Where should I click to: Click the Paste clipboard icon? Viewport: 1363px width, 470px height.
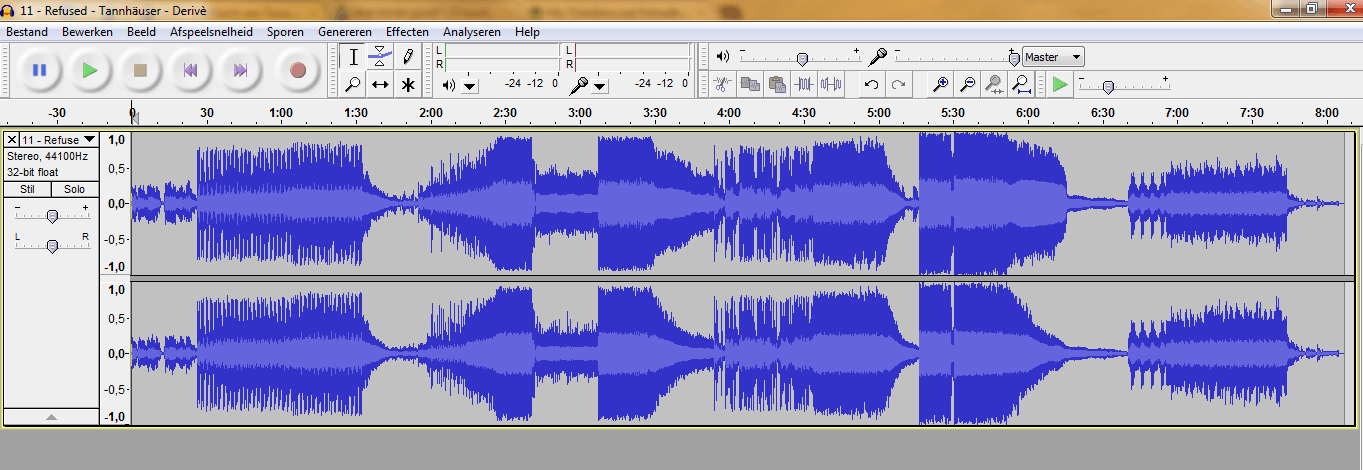click(777, 85)
